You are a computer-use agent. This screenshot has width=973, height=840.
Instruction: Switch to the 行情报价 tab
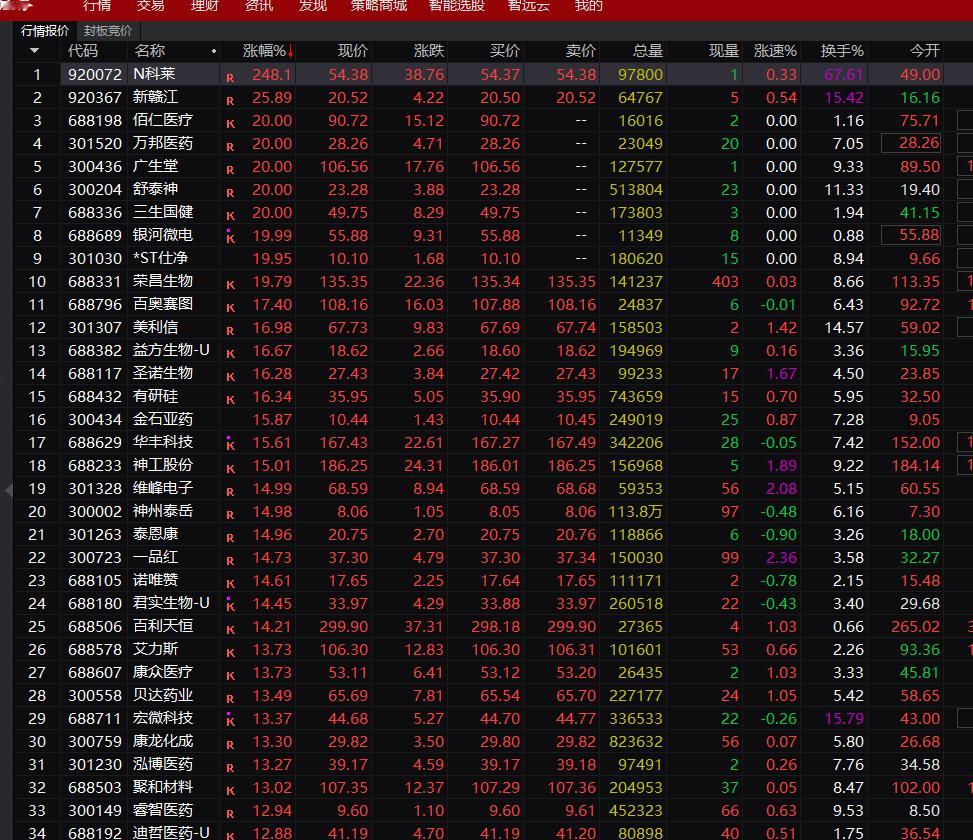(45, 31)
